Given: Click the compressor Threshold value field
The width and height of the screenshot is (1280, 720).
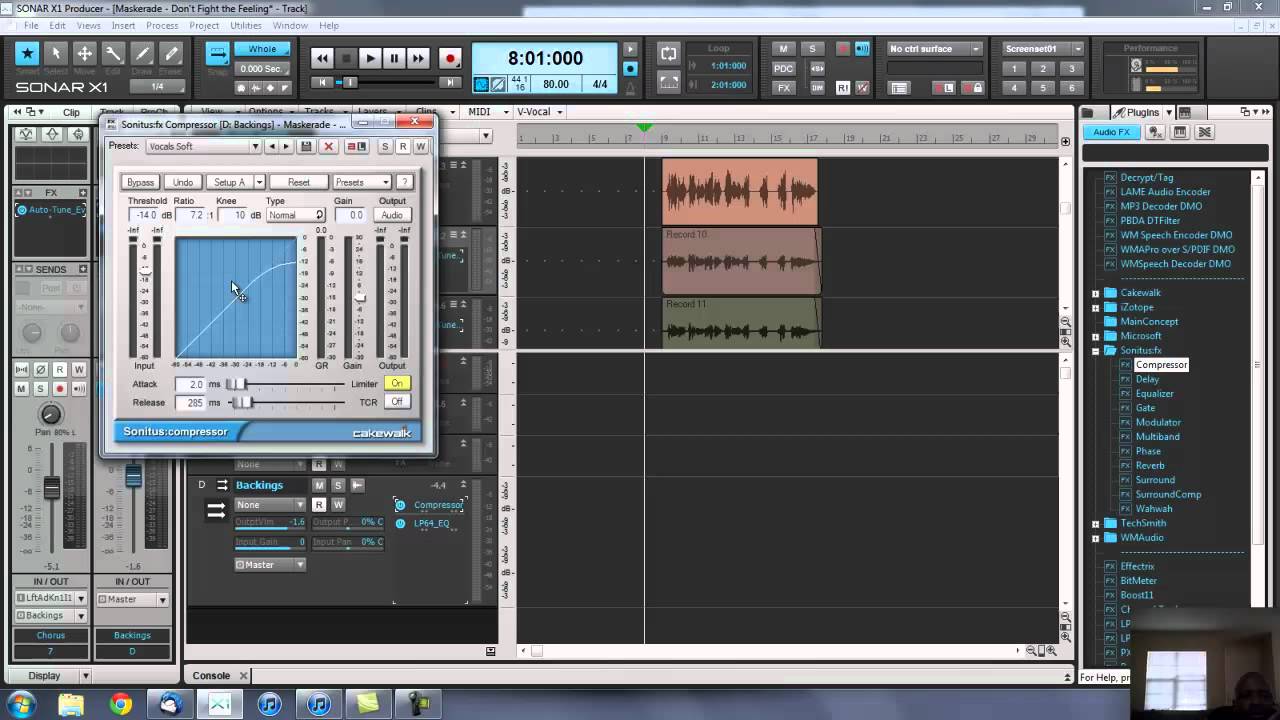Looking at the screenshot, I should pos(144,216).
